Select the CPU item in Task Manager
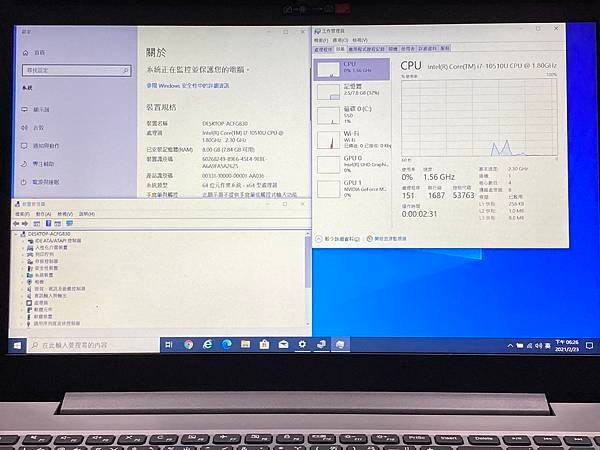Viewport: 600px width, 450px height. point(352,69)
